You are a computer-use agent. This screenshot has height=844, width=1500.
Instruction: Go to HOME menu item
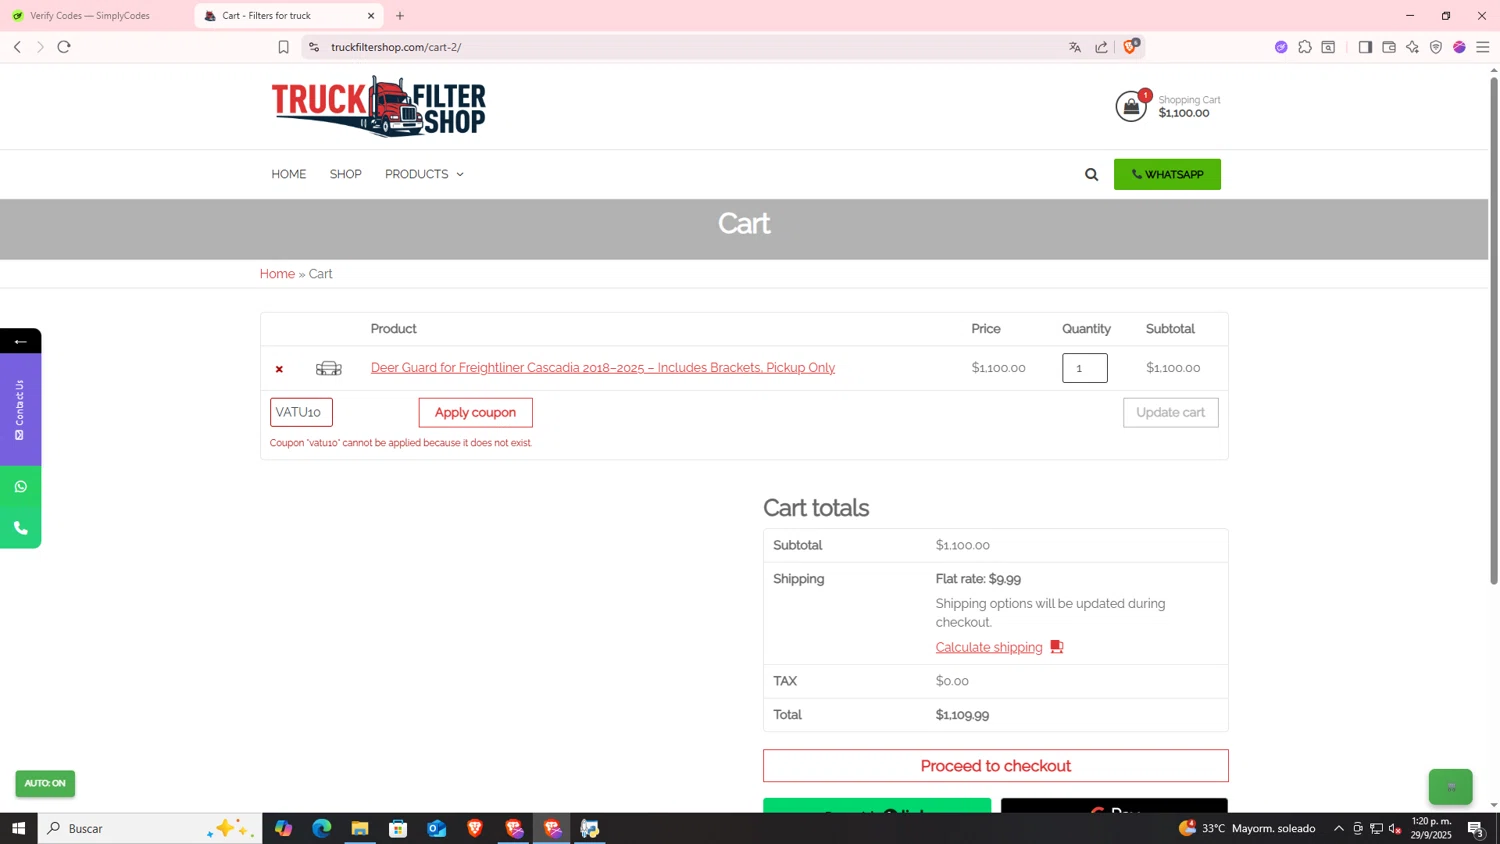289,174
